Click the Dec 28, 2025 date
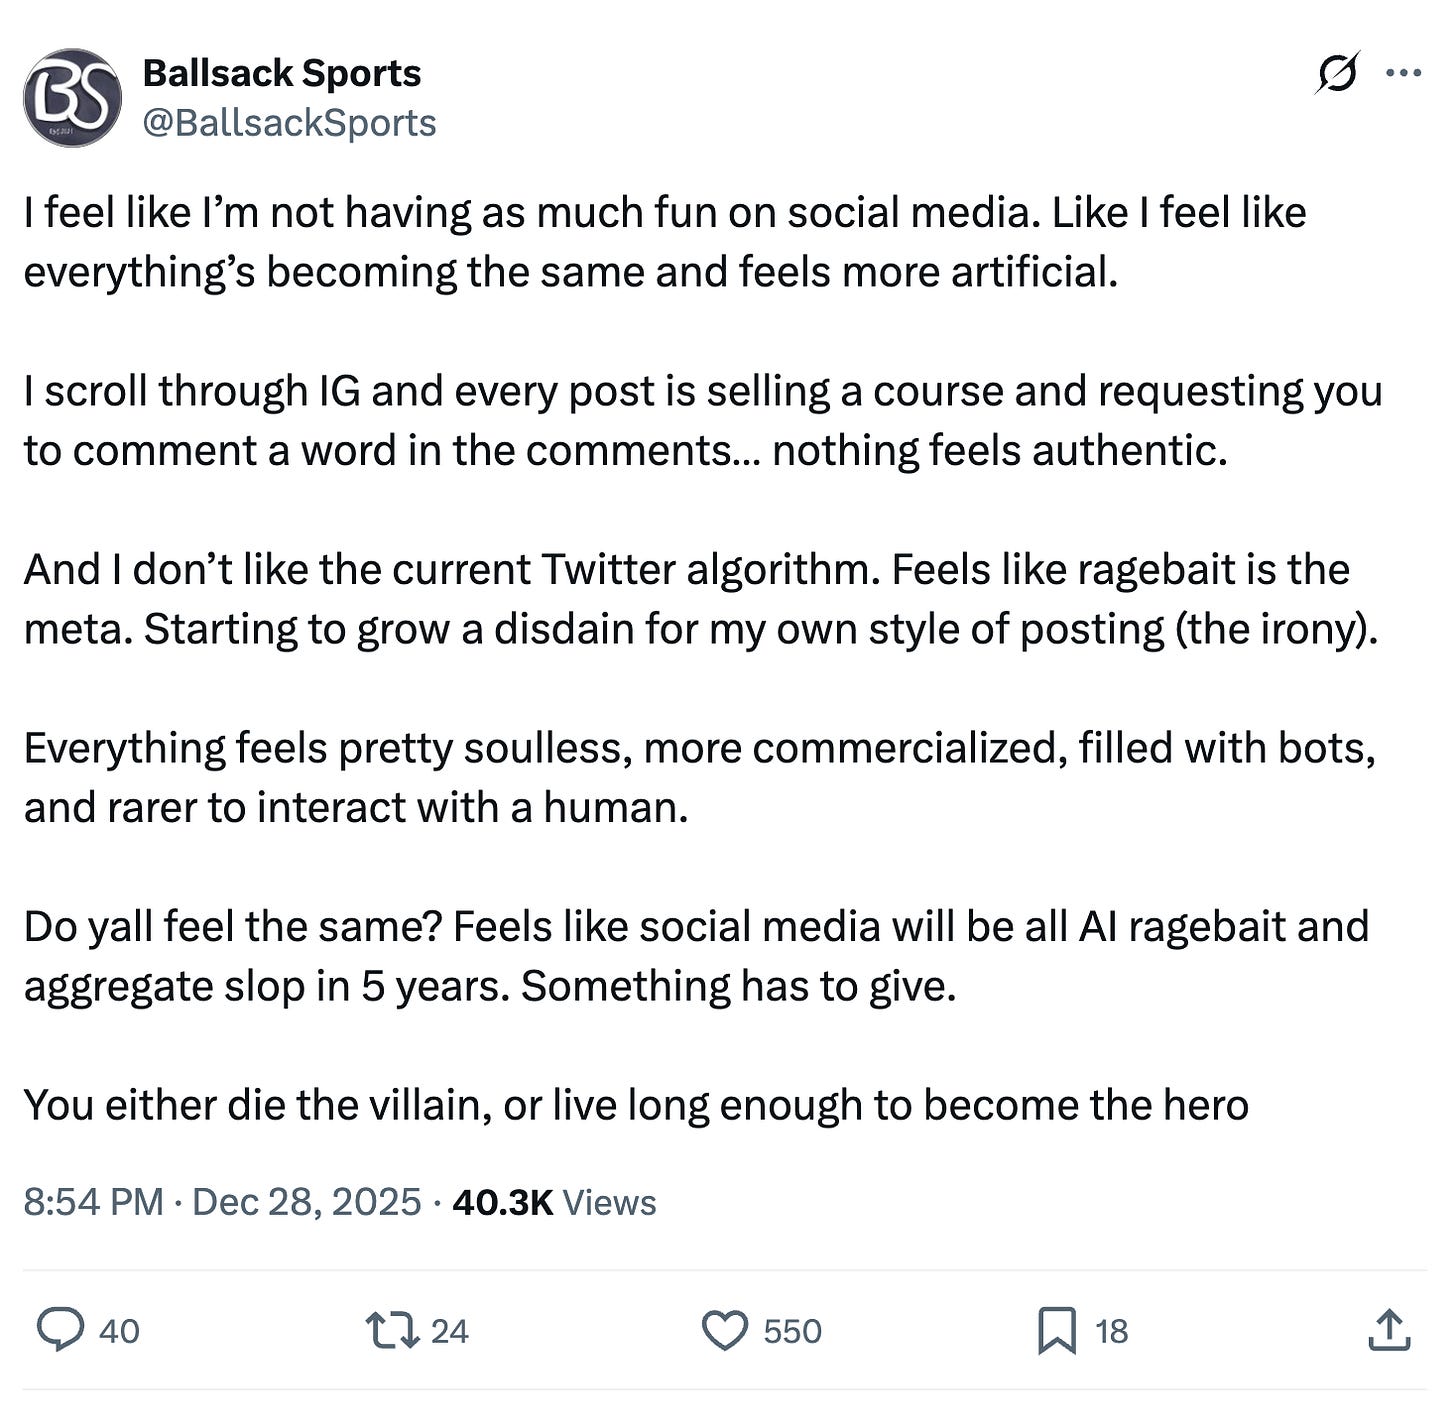Viewport: 1456px width, 1412px height. (306, 1202)
